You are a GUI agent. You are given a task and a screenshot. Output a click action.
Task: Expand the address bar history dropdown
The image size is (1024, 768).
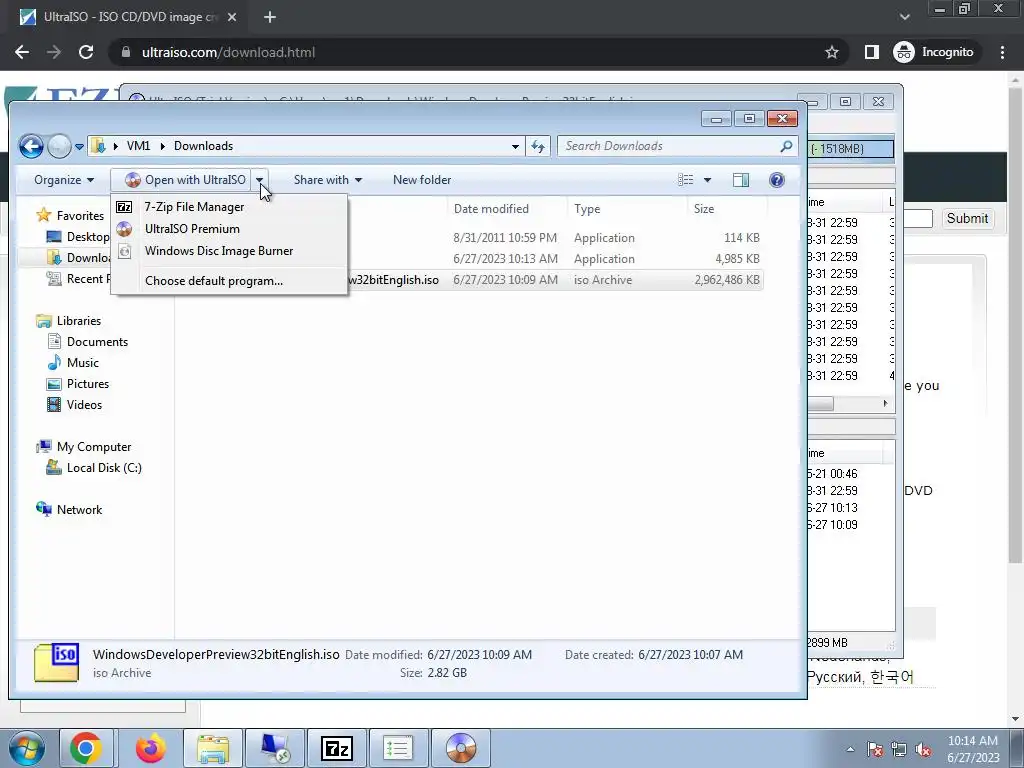pos(515,147)
